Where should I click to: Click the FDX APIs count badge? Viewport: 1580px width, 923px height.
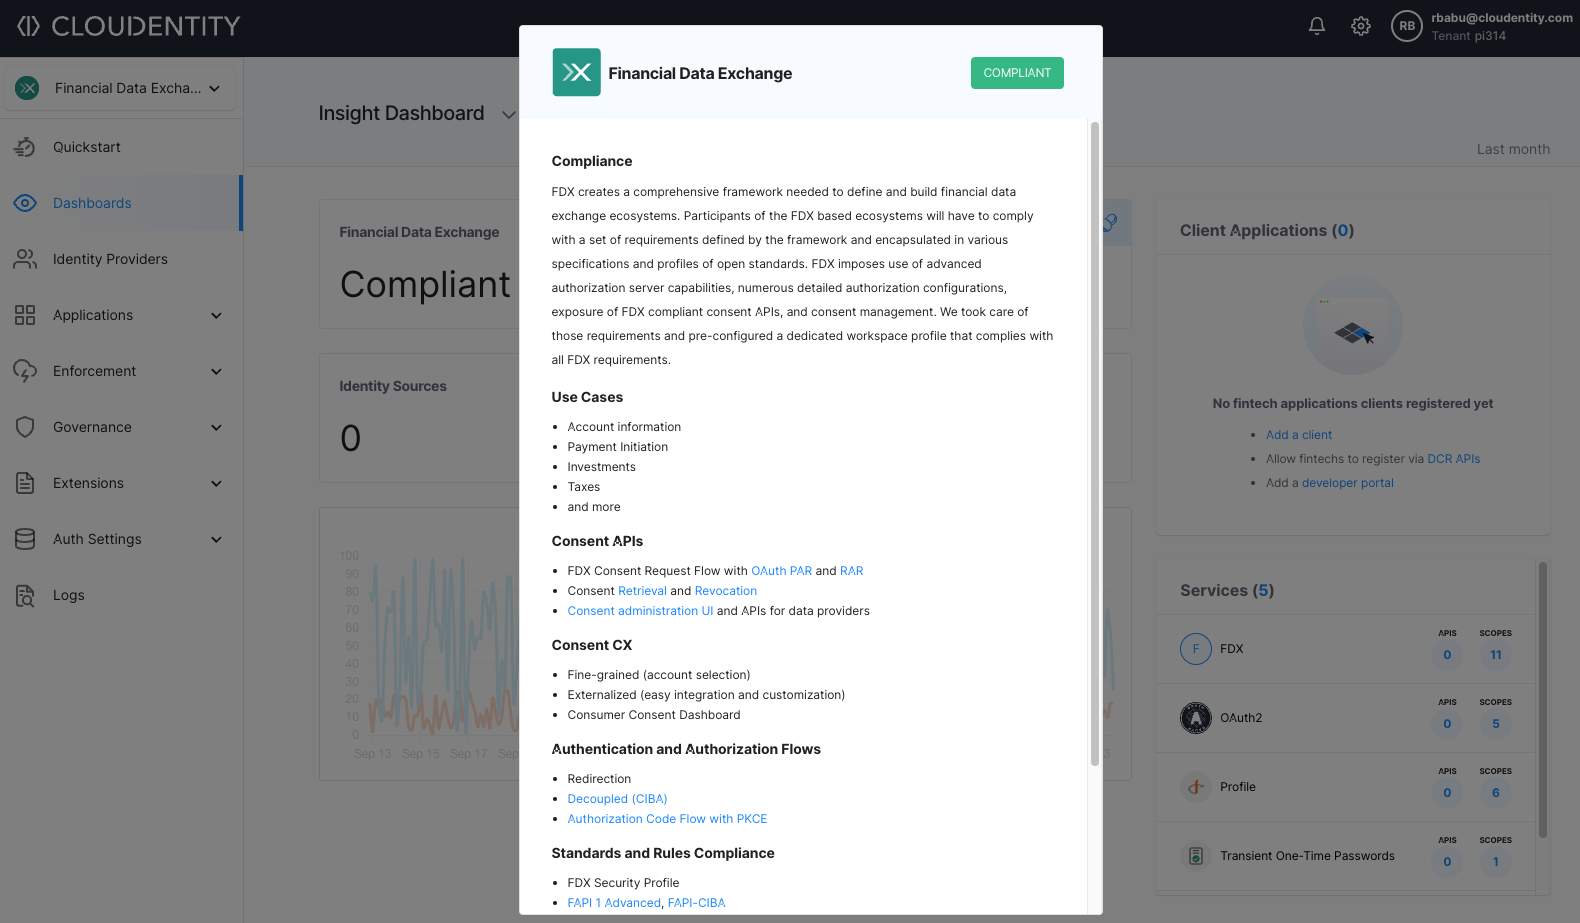tap(1447, 655)
